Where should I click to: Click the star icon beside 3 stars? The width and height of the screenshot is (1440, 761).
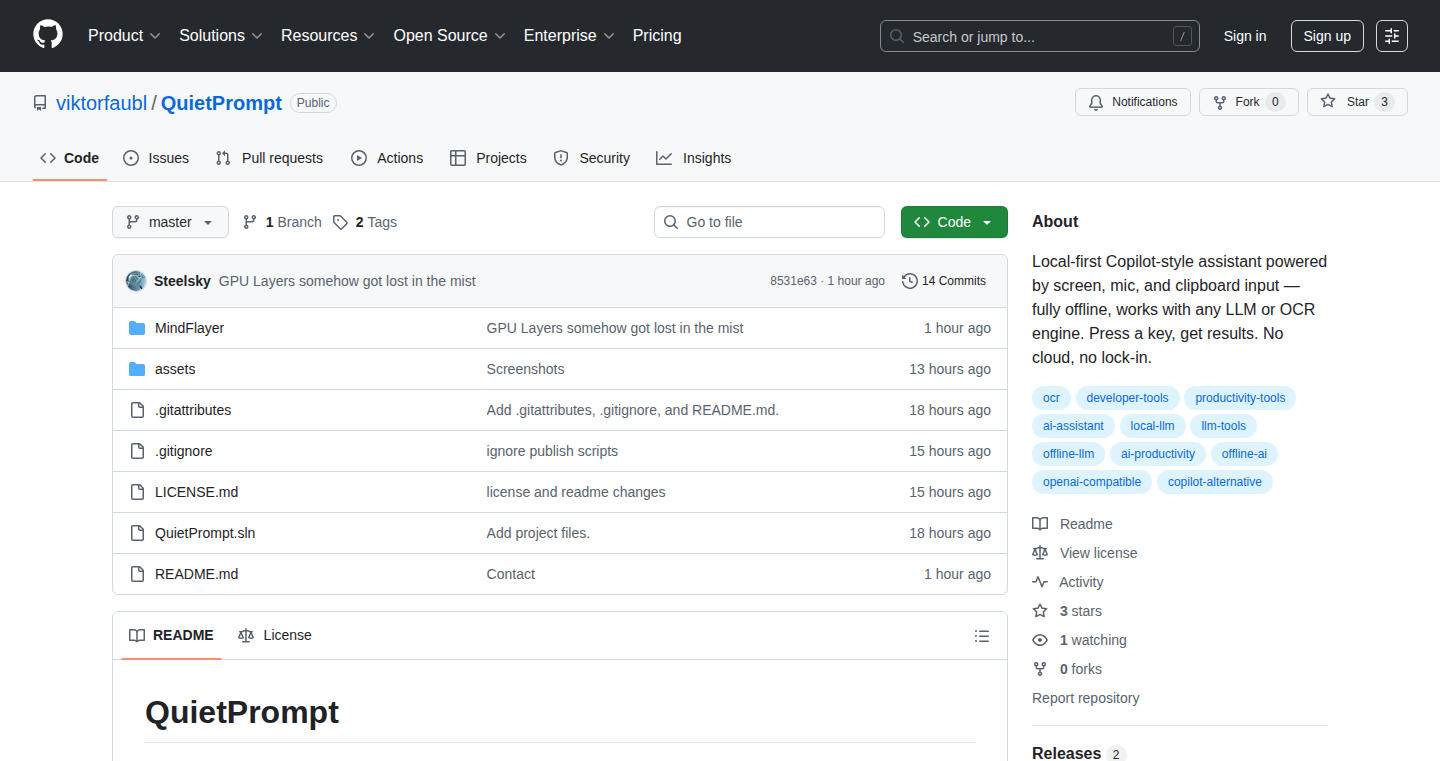(1040, 611)
